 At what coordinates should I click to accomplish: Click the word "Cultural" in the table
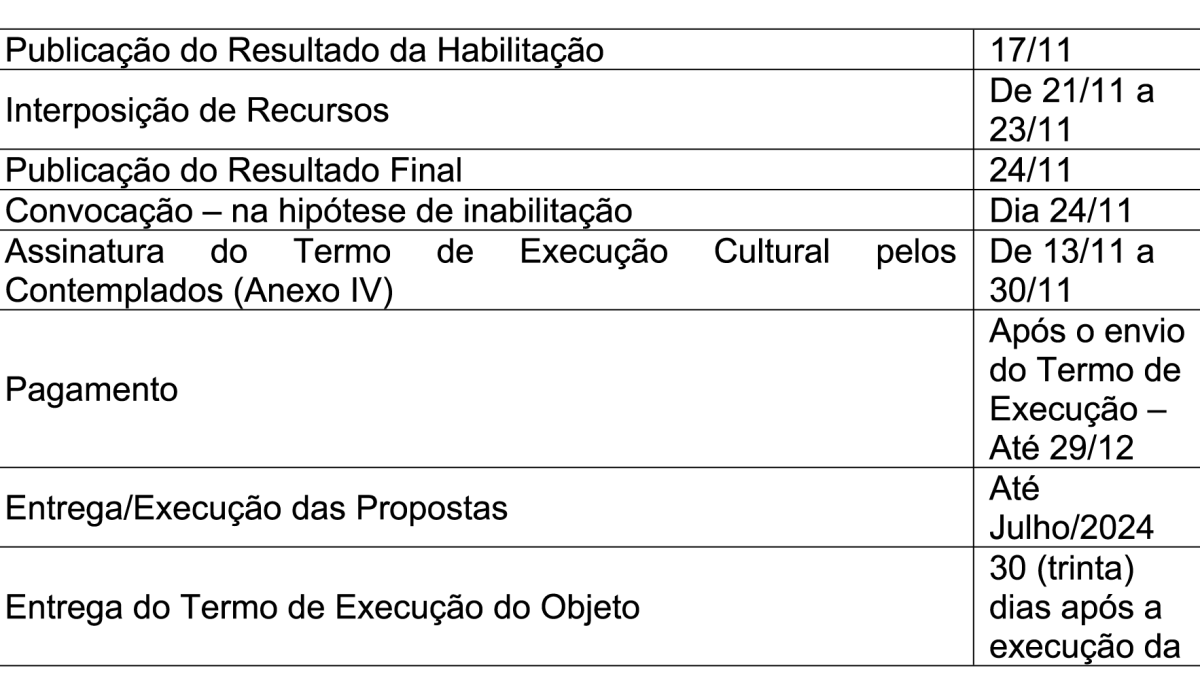[771, 252]
